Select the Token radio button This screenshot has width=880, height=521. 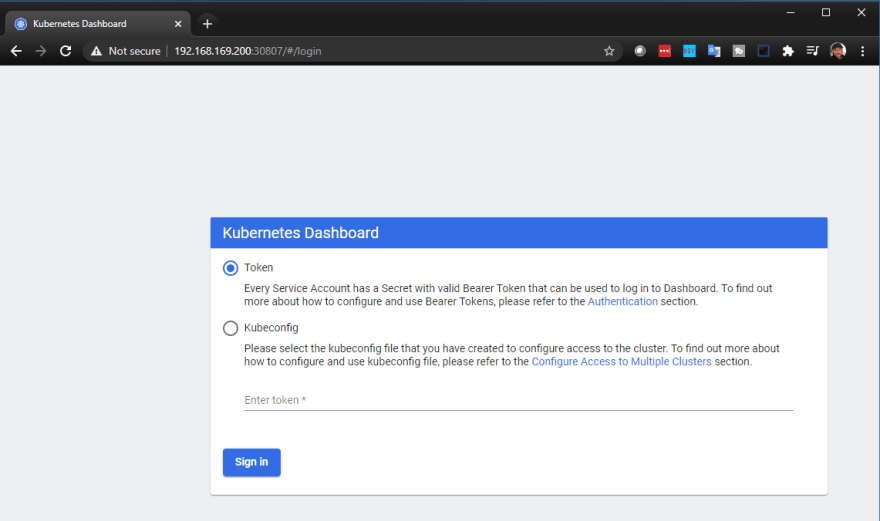[x=230, y=268]
